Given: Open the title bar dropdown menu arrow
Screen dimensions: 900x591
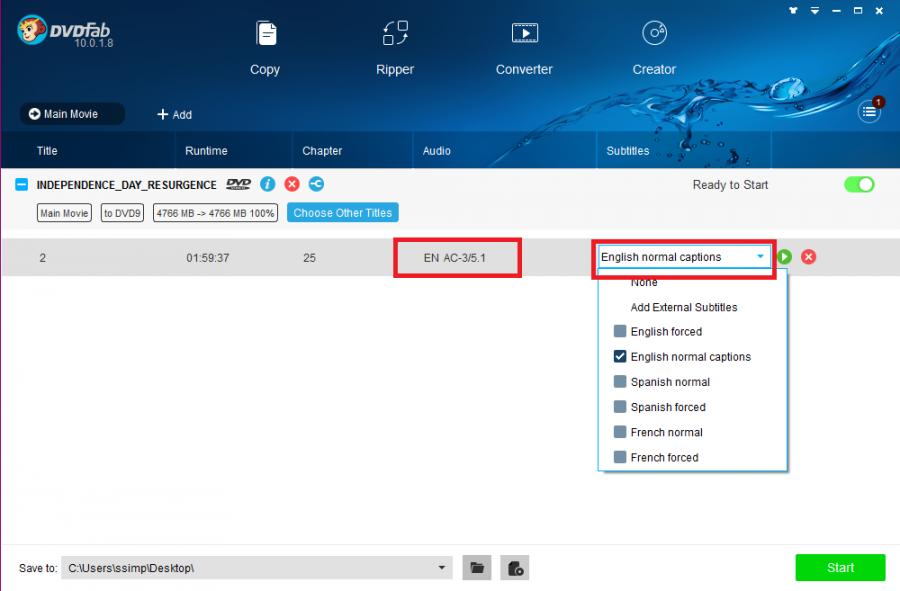Looking at the screenshot, I should 814,10.
